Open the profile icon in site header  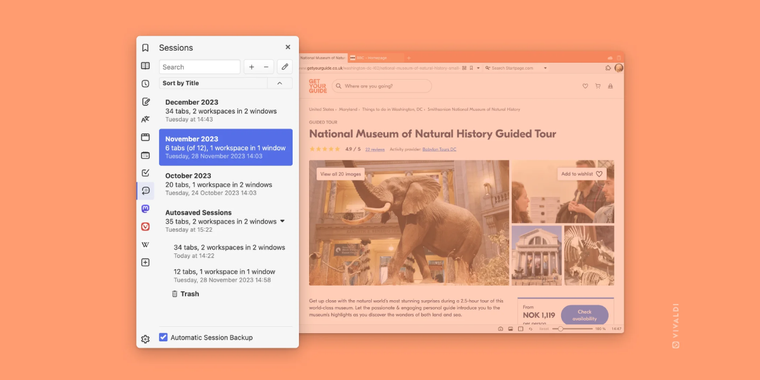coord(610,86)
